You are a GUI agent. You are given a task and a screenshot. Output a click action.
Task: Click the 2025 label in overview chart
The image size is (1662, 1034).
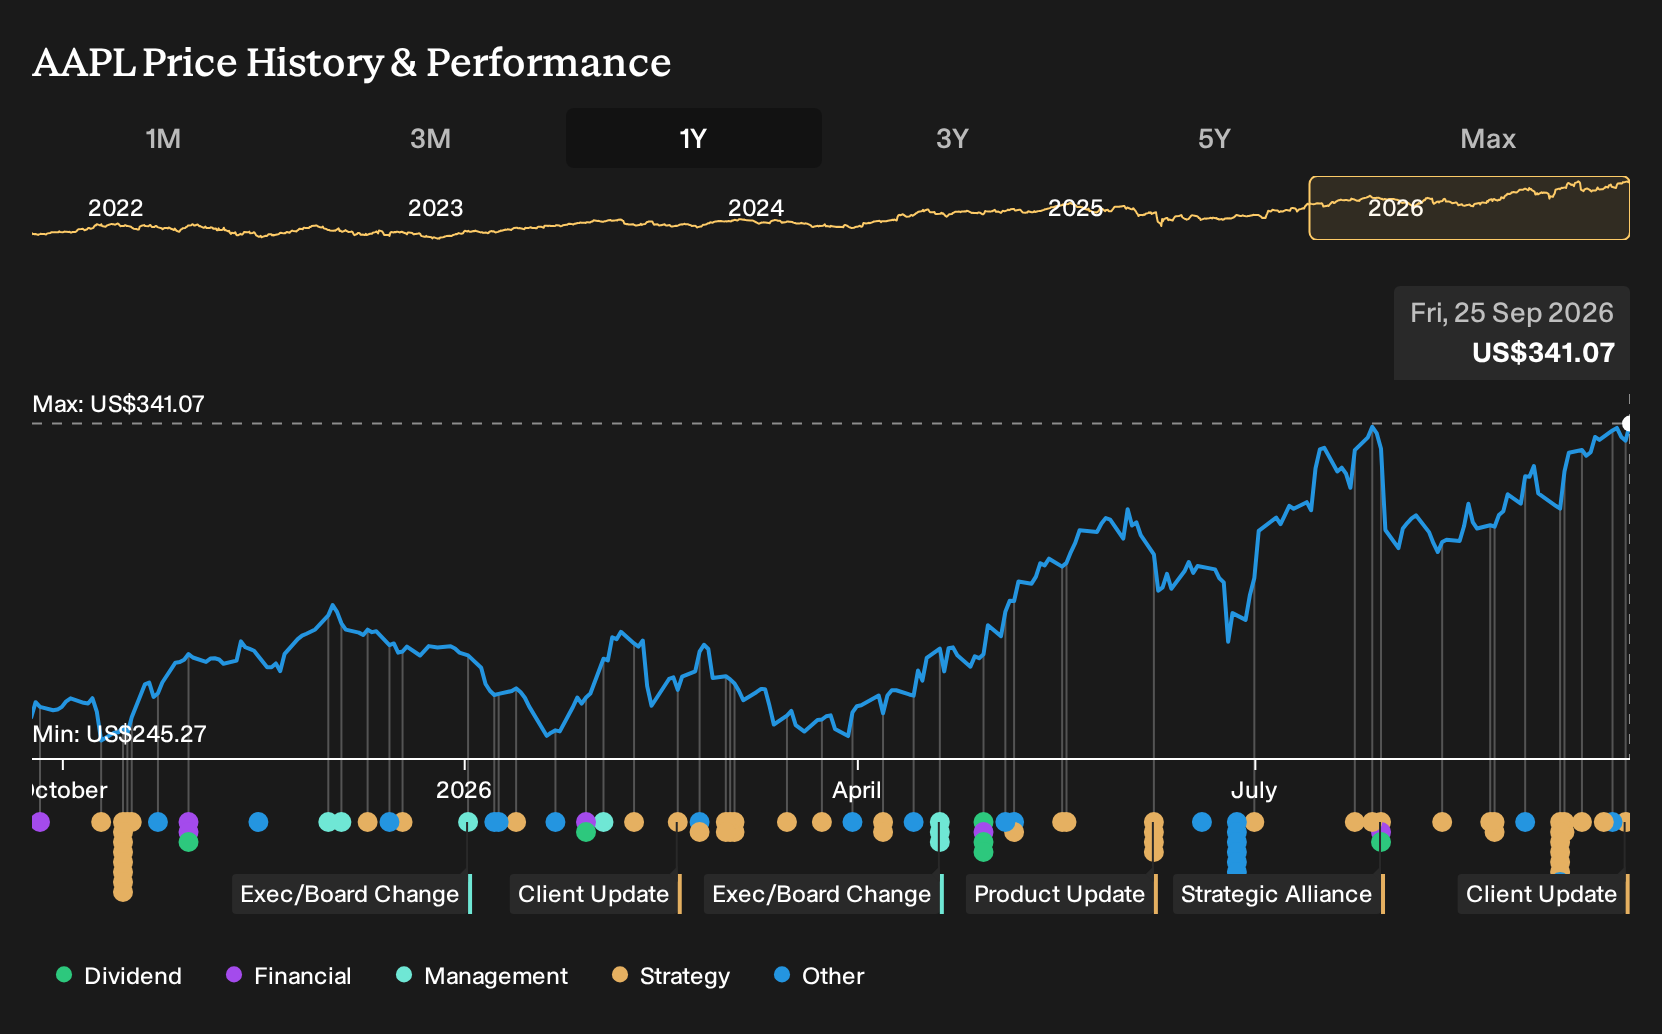(1076, 208)
